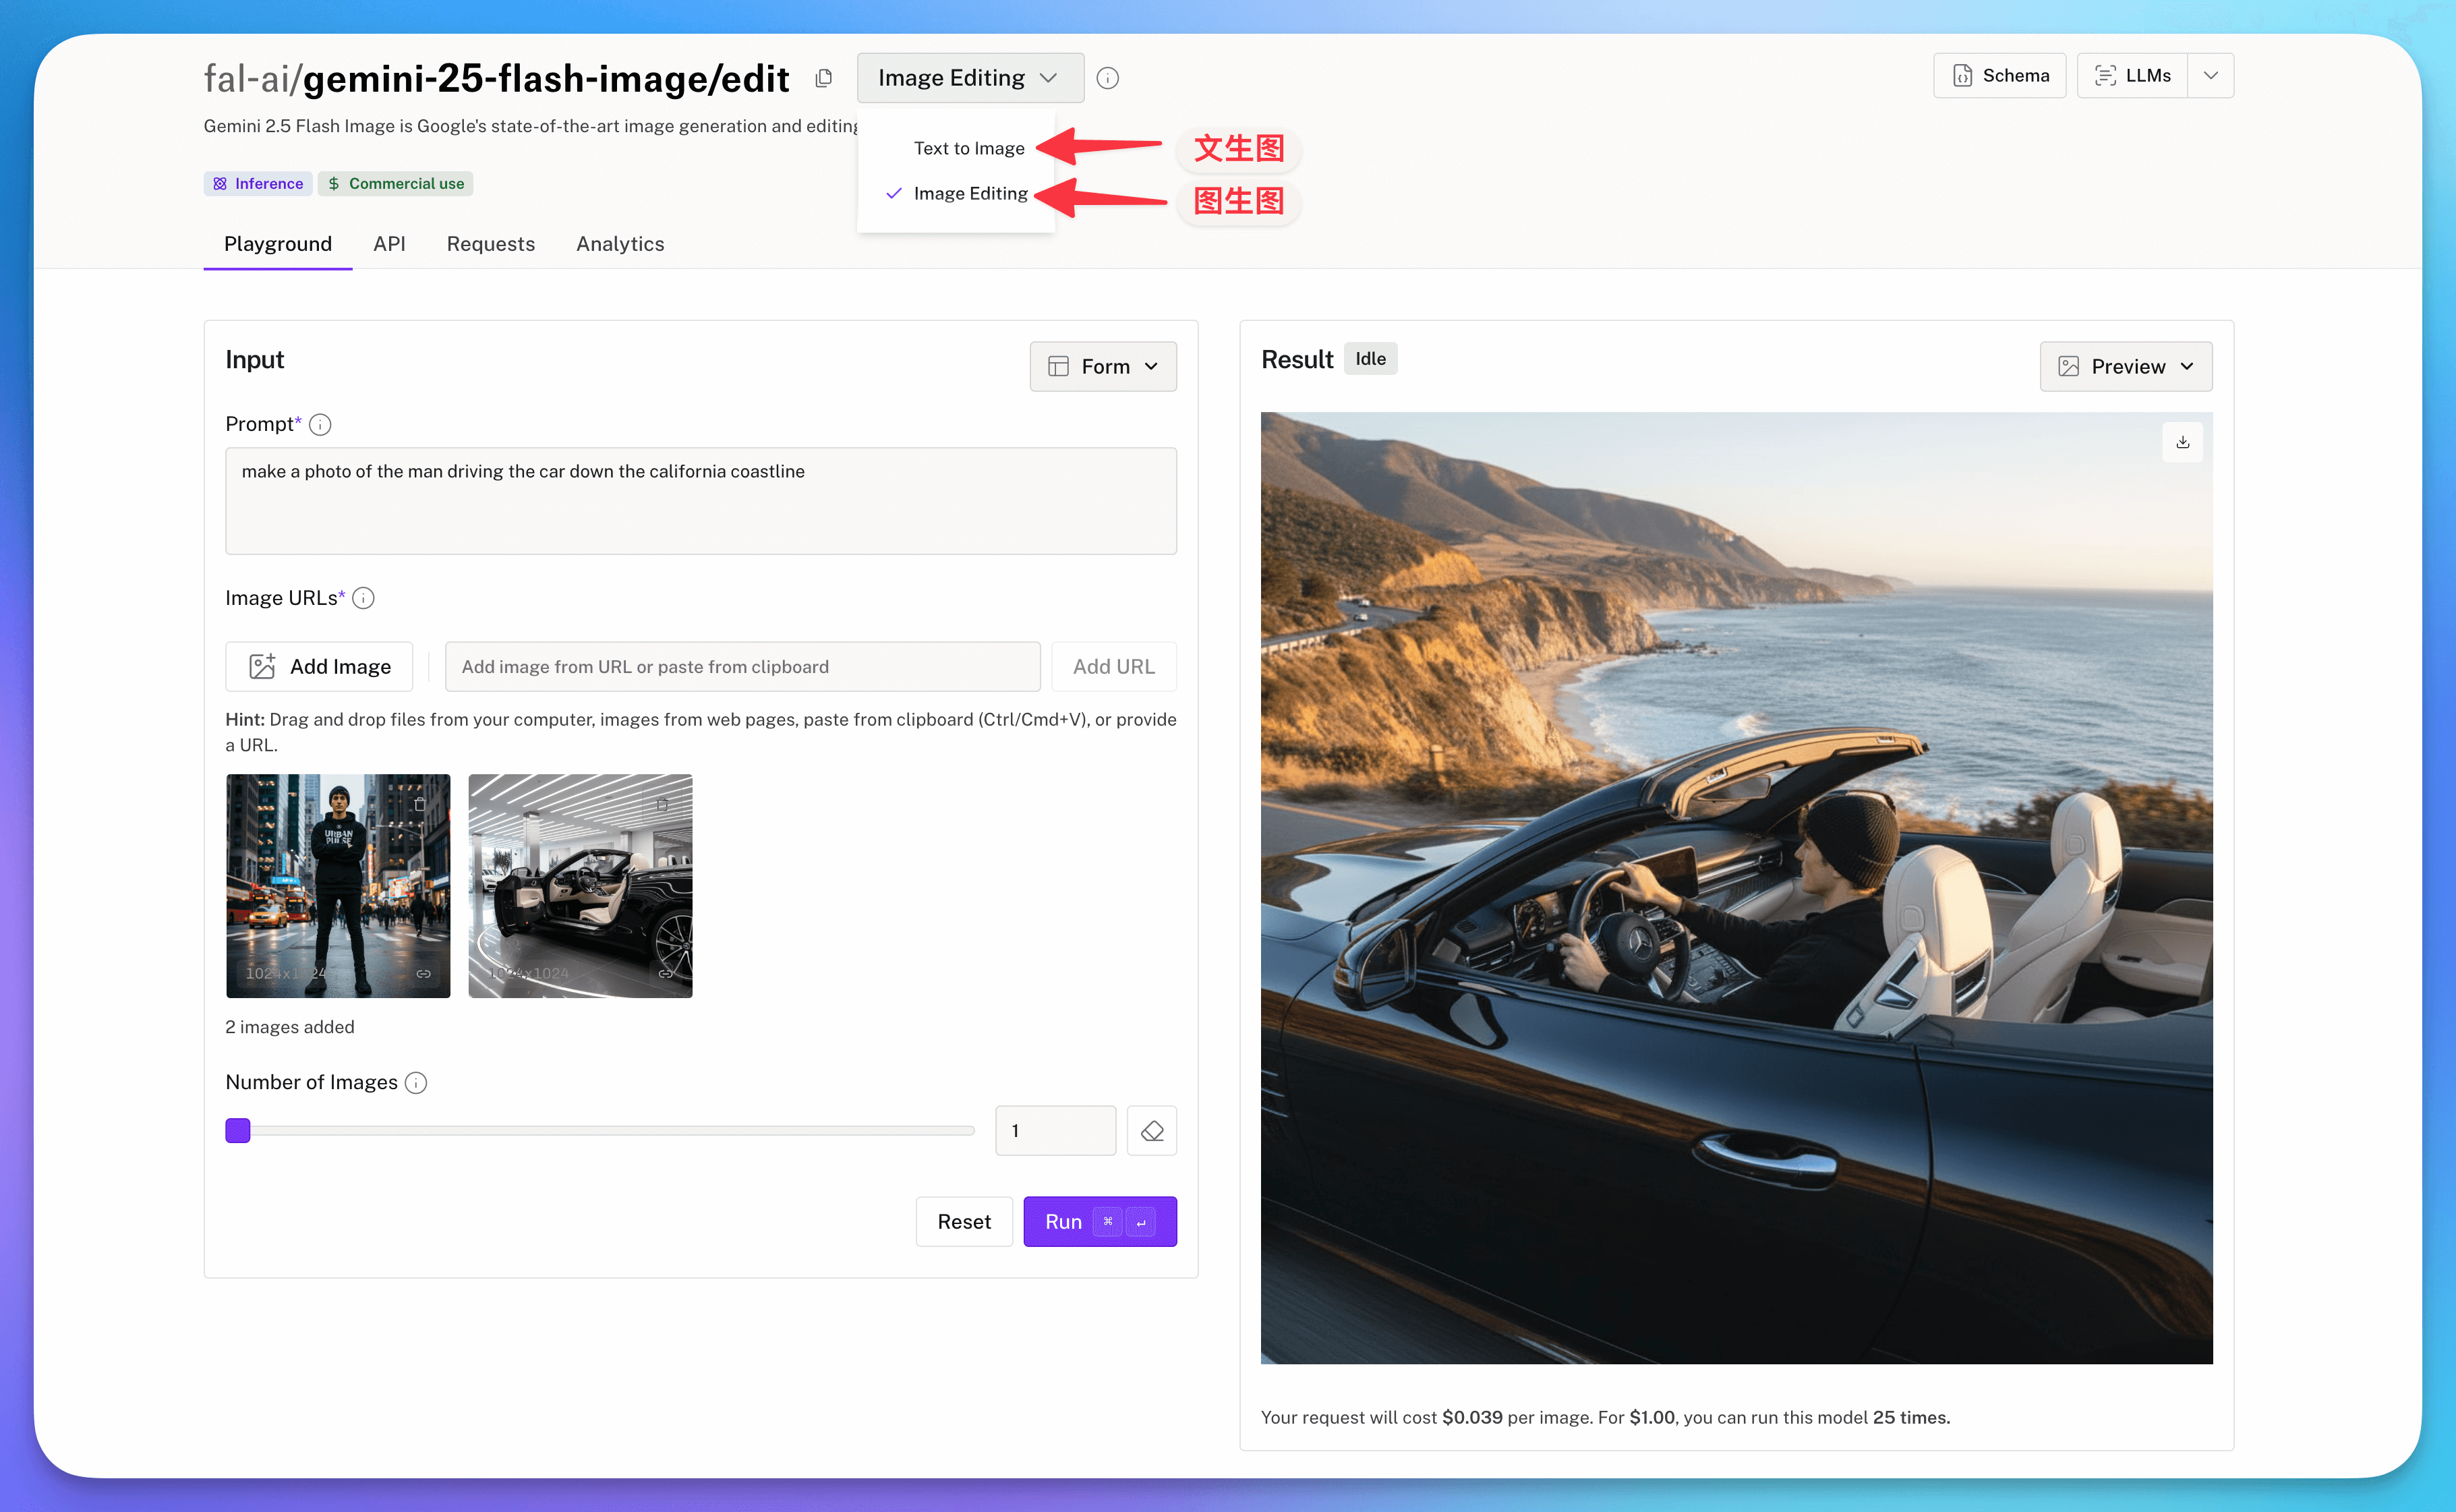Open the Analytics tab
Viewport: 2456px width, 1512px height.
(620, 243)
